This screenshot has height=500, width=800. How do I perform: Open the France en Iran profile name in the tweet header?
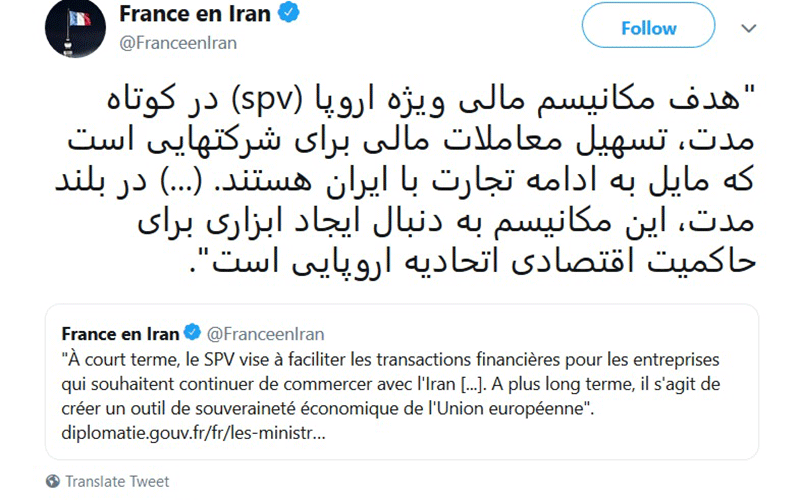(195, 14)
